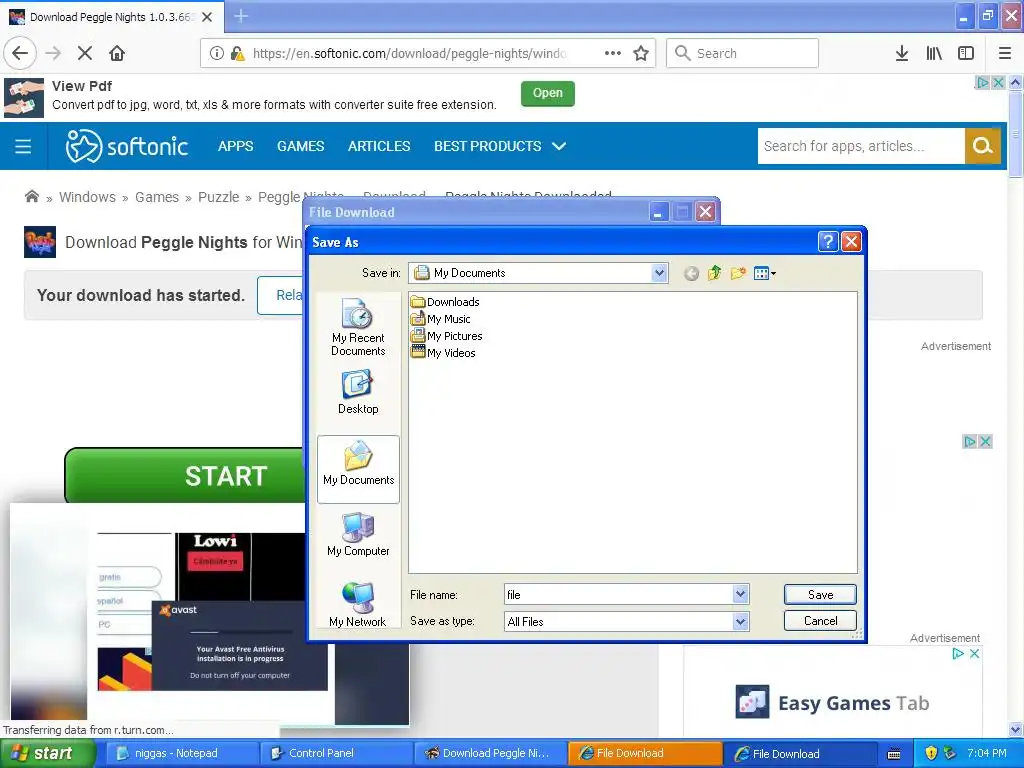Screen dimensions: 1024x768
Task: Click Puzzle breadcrumb link
Action: click(x=219, y=197)
